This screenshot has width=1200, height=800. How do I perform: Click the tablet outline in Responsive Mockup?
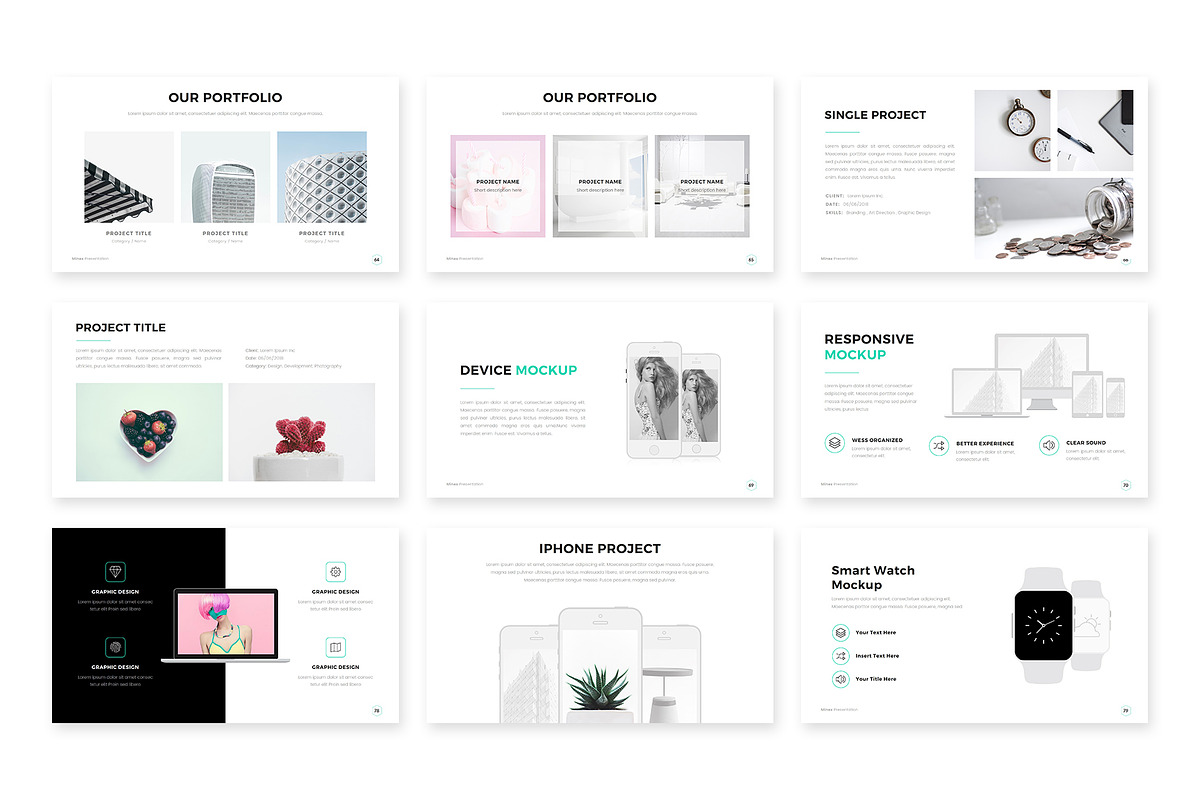(1087, 393)
